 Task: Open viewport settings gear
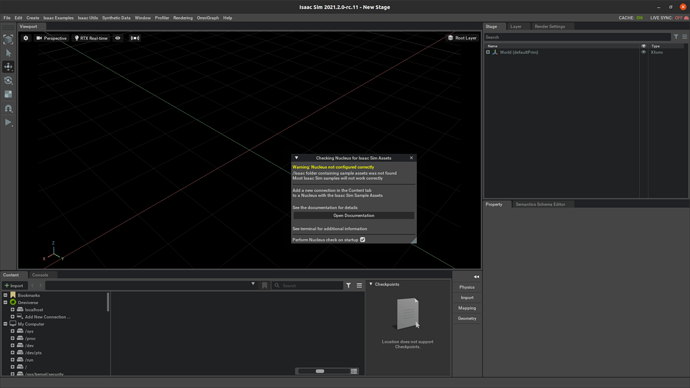[26, 38]
